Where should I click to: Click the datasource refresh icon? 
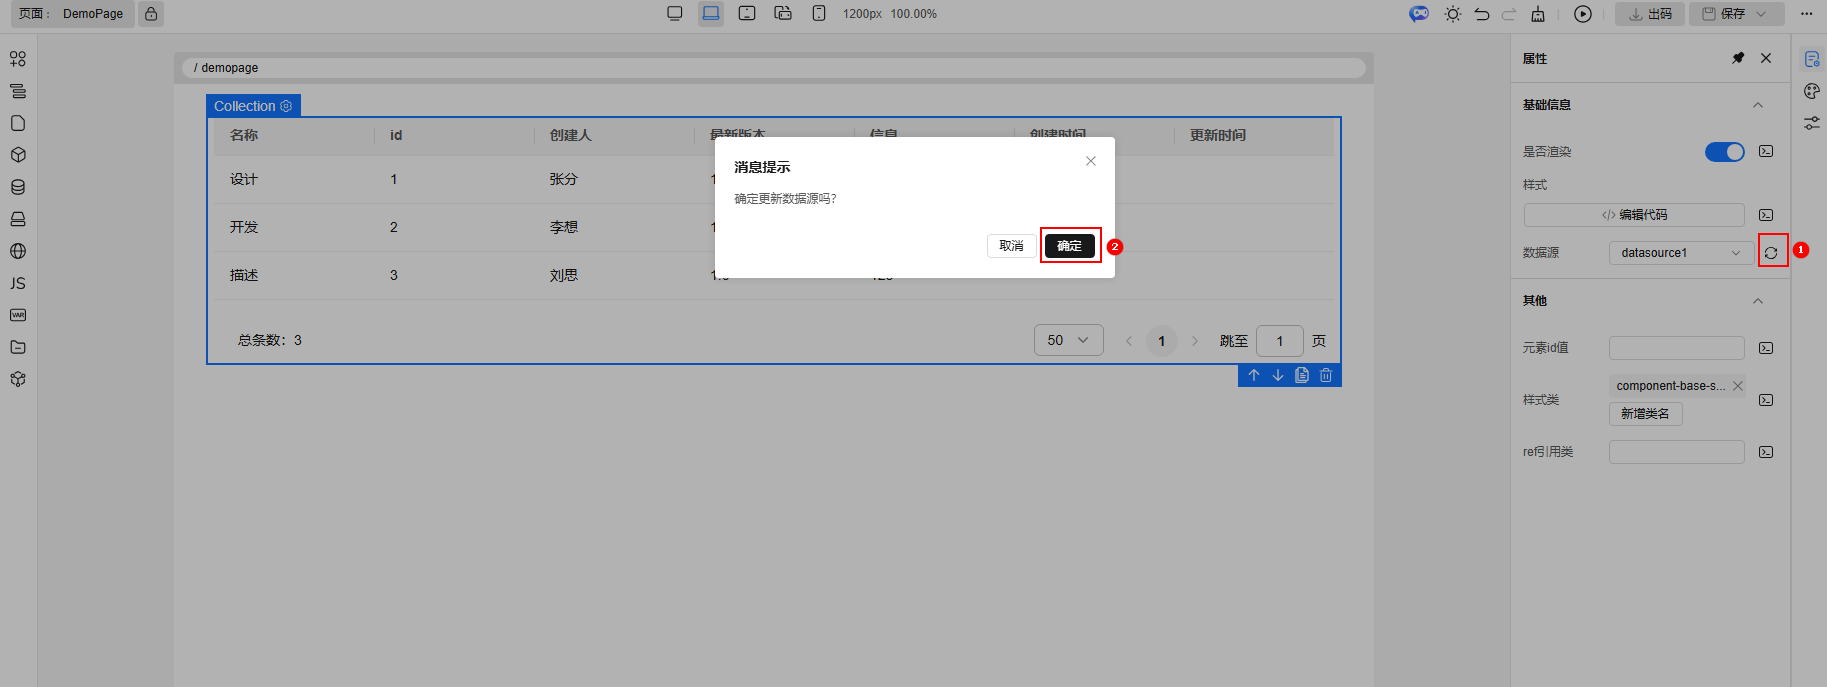point(1771,253)
